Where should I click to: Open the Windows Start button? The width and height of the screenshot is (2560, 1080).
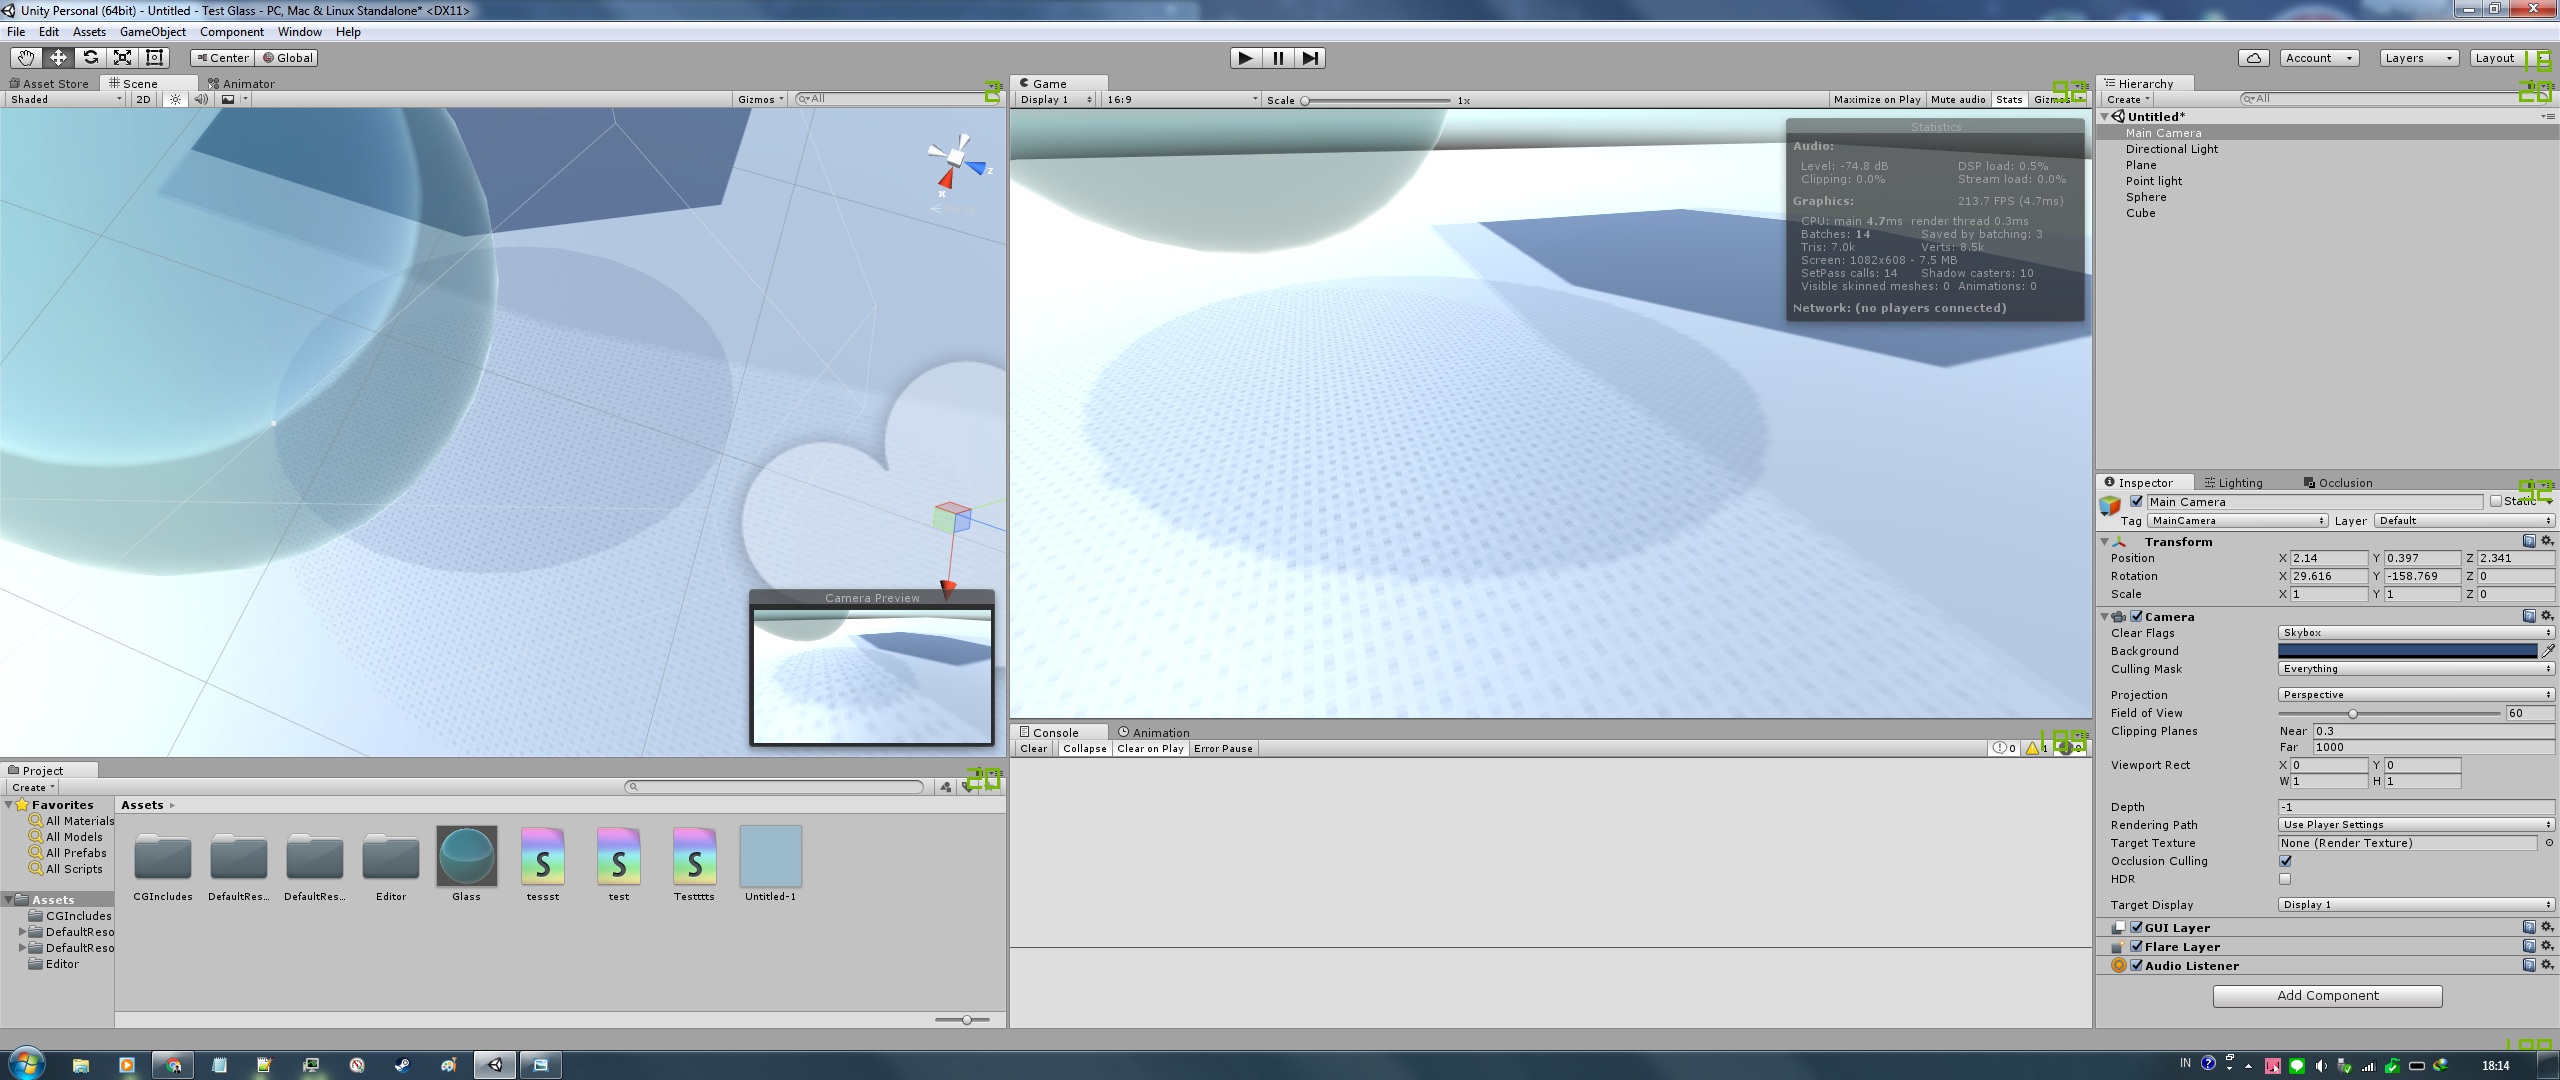(x=25, y=1064)
